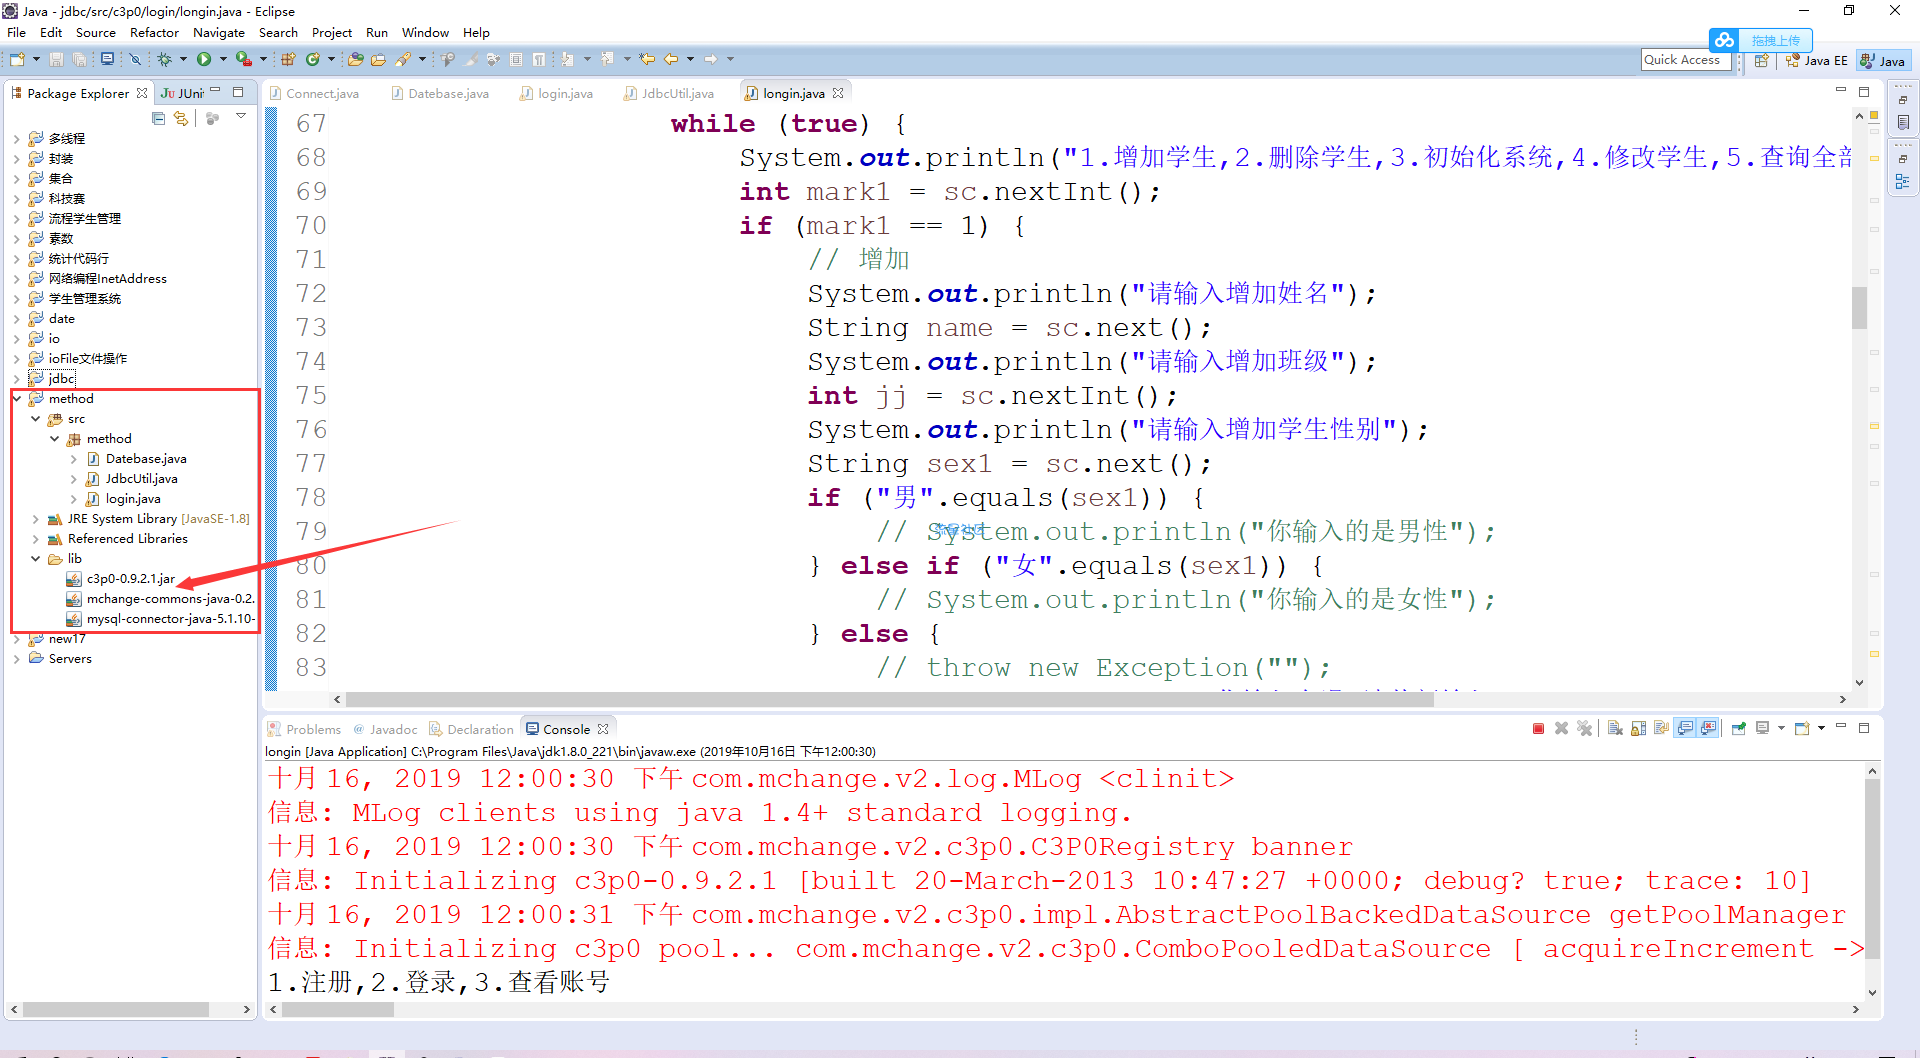Image resolution: width=1920 pixels, height=1058 pixels.
Task: Open the Project menu
Action: pos(331,33)
